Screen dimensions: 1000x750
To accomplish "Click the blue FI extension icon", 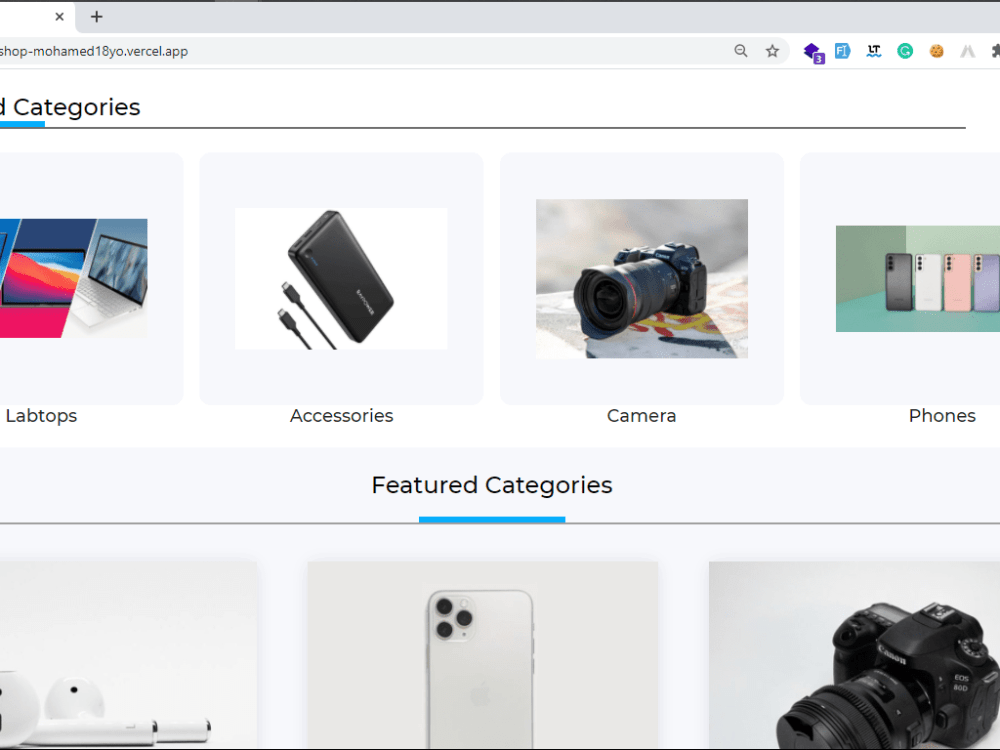I will pos(841,51).
